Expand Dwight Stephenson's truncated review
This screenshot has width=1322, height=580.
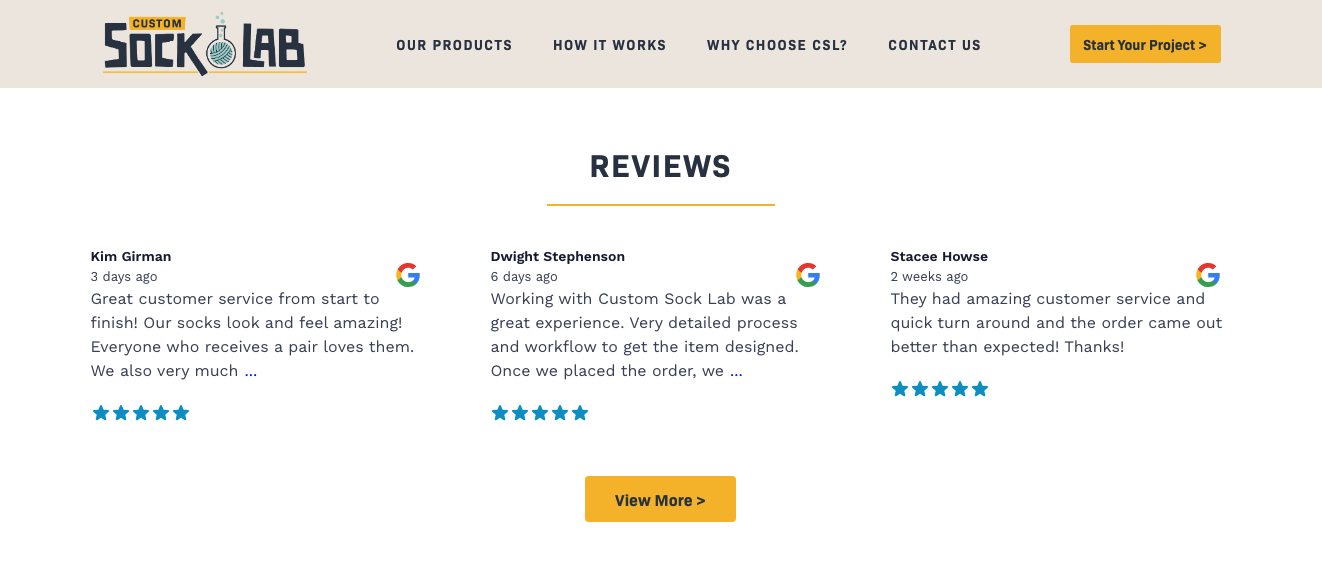click(x=736, y=372)
